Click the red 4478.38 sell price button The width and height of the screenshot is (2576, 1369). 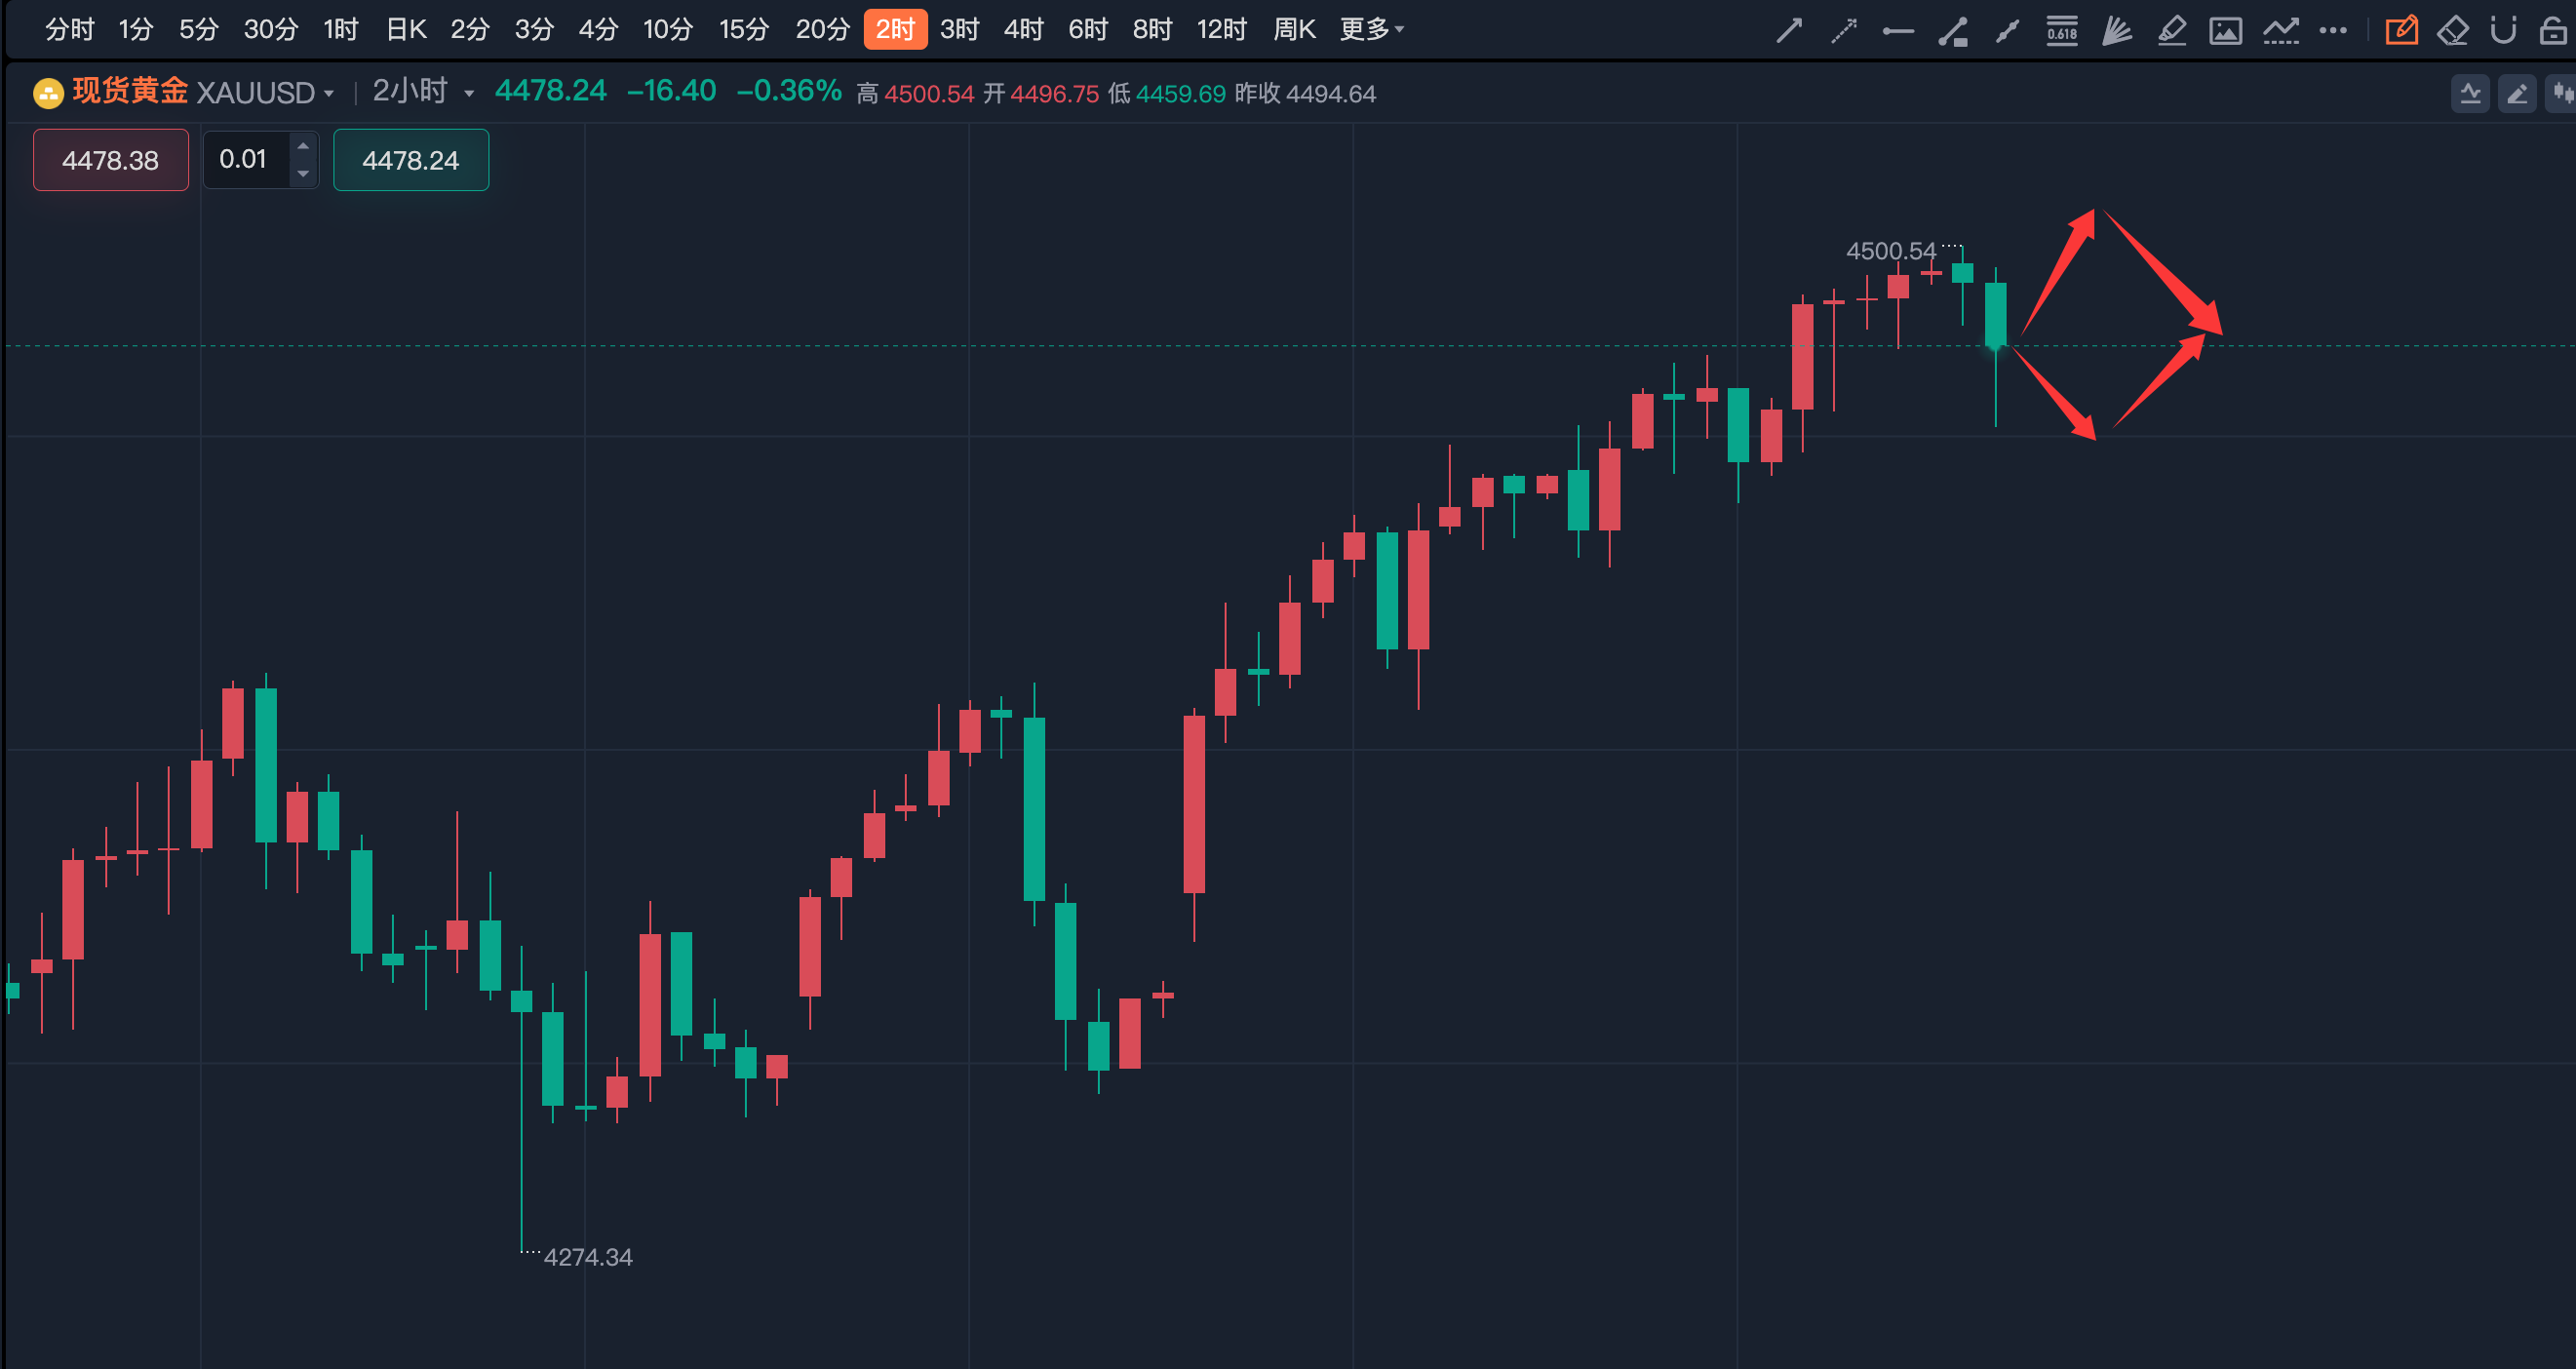click(111, 160)
